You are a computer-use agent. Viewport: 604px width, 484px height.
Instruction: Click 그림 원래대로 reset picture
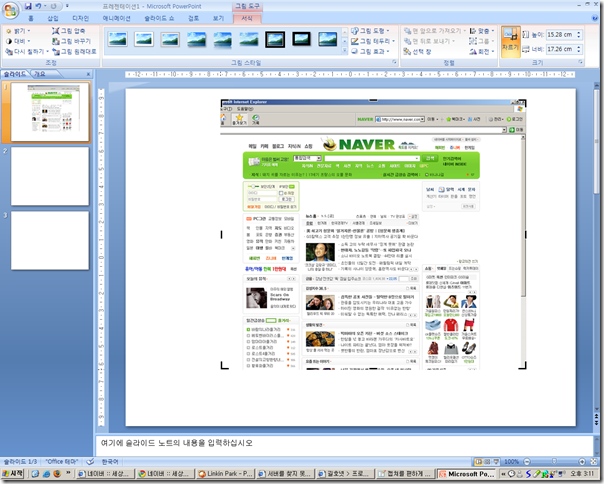click(x=75, y=51)
